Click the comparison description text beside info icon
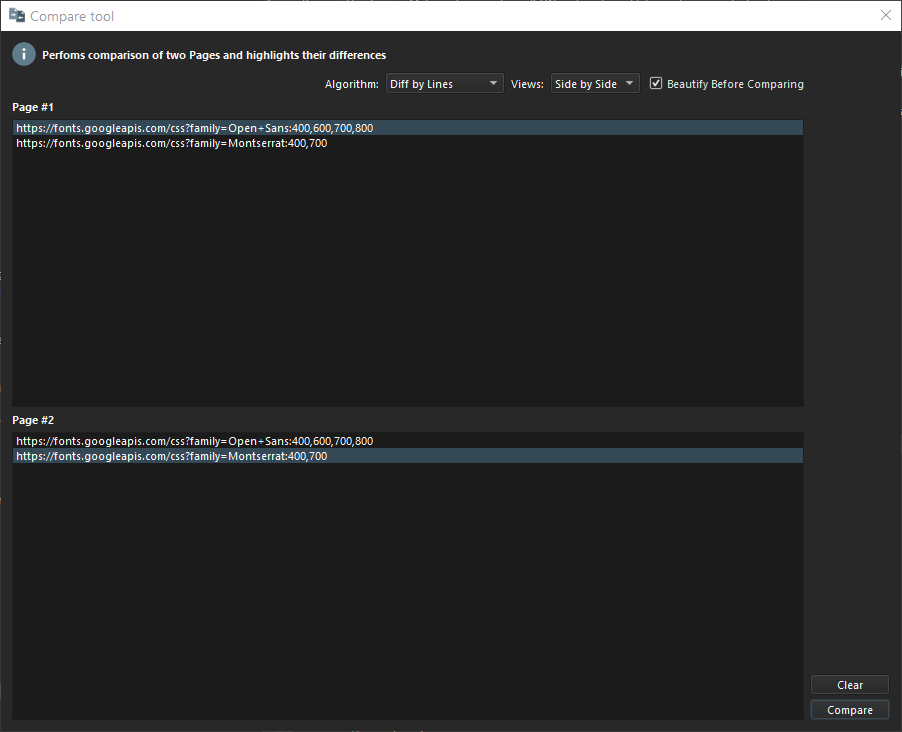This screenshot has width=902, height=732. (x=214, y=55)
